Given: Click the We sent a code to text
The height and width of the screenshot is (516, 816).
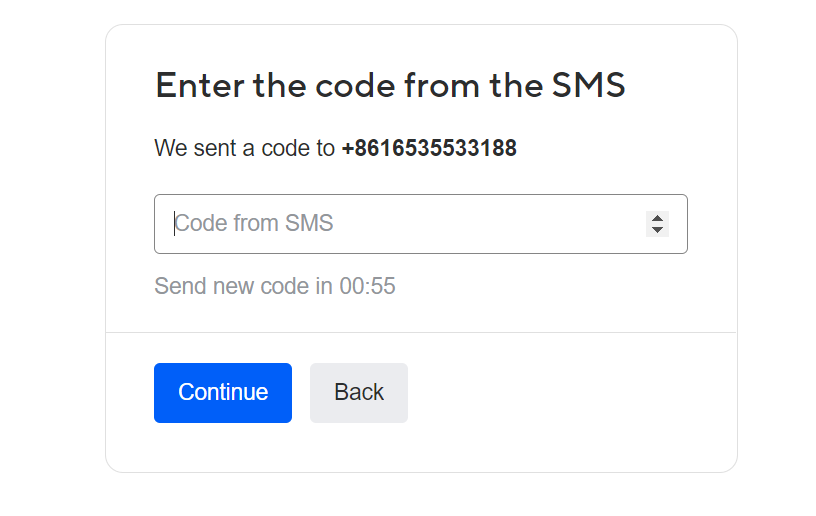Looking at the screenshot, I should [245, 148].
